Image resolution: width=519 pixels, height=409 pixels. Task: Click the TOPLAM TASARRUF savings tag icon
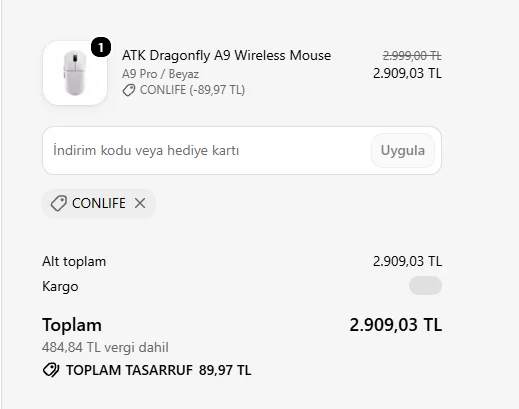[51, 370]
